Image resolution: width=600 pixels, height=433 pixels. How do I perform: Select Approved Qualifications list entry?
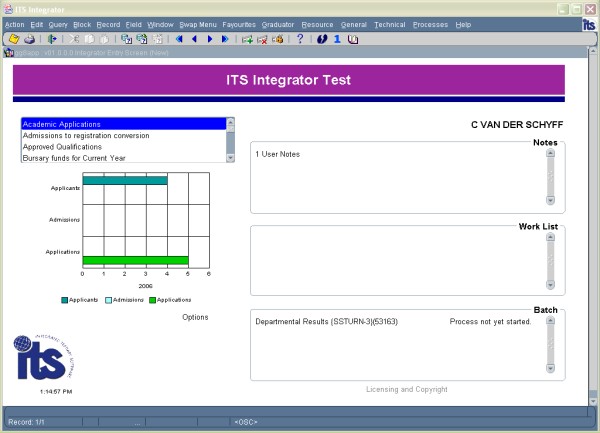tap(124, 147)
